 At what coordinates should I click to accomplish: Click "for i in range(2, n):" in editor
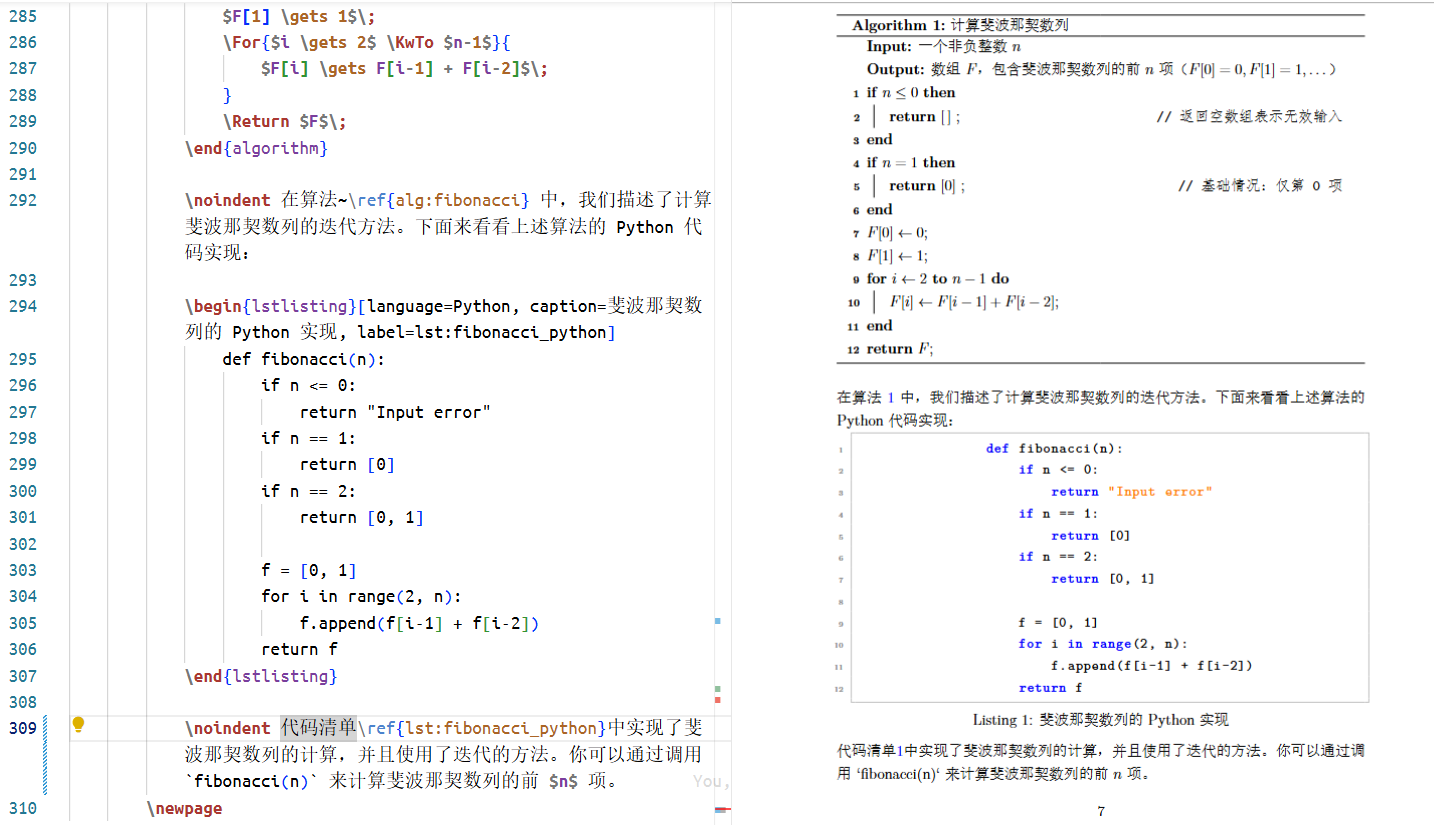(x=361, y=597)
